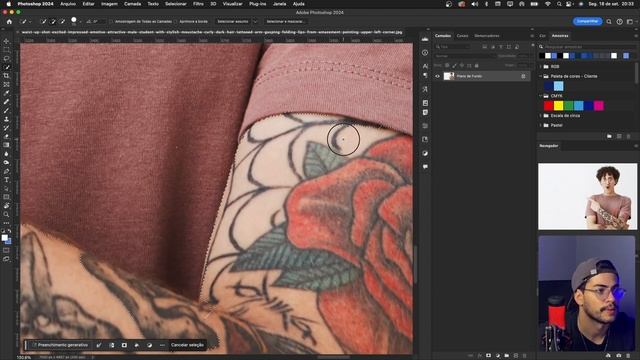This screenshot has width=640, height=360.
Task: Collapse the CMYK swatch folder
Action: 541,96
